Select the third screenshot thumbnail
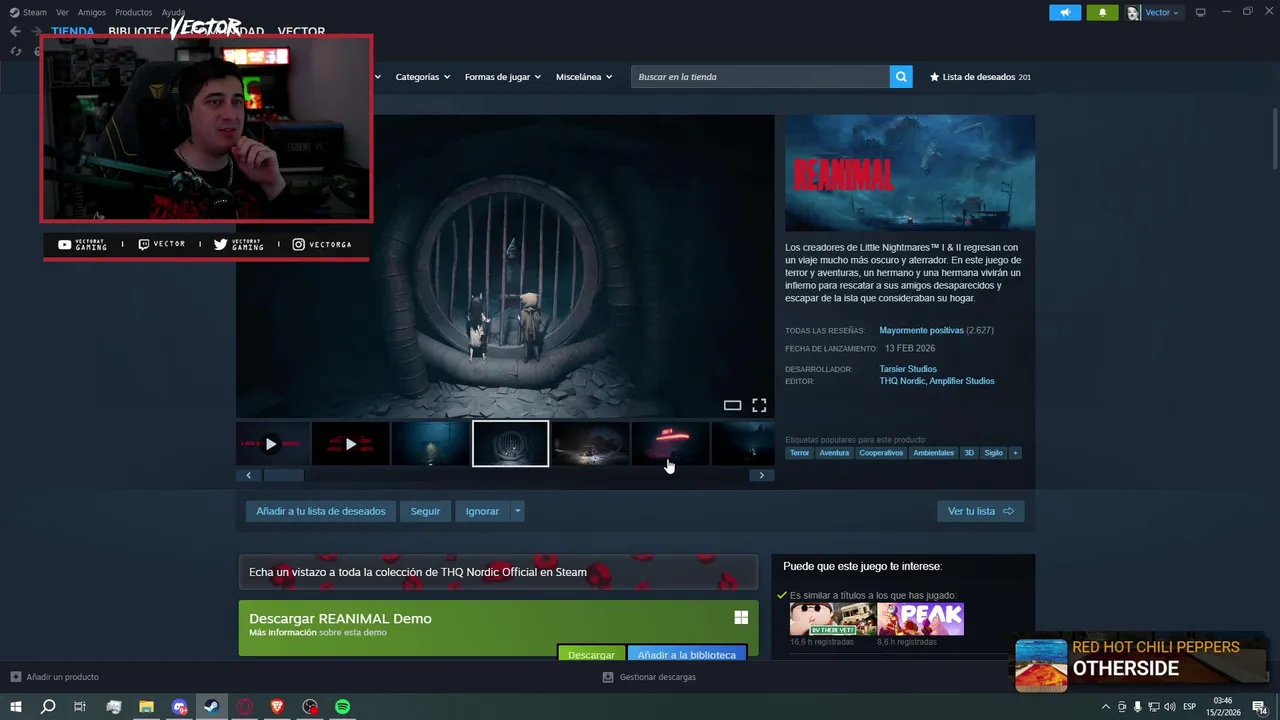The image size is (1280, 720). coord(430,444)
